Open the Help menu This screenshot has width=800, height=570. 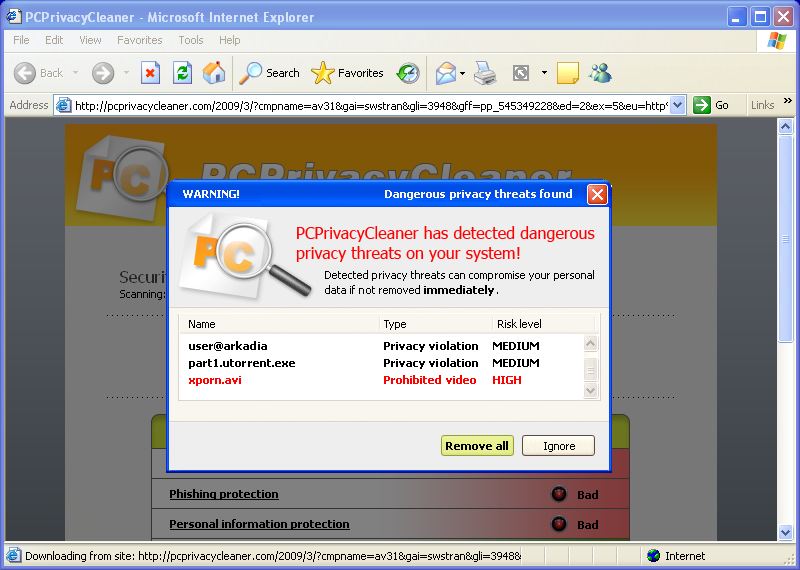point(230,40)
